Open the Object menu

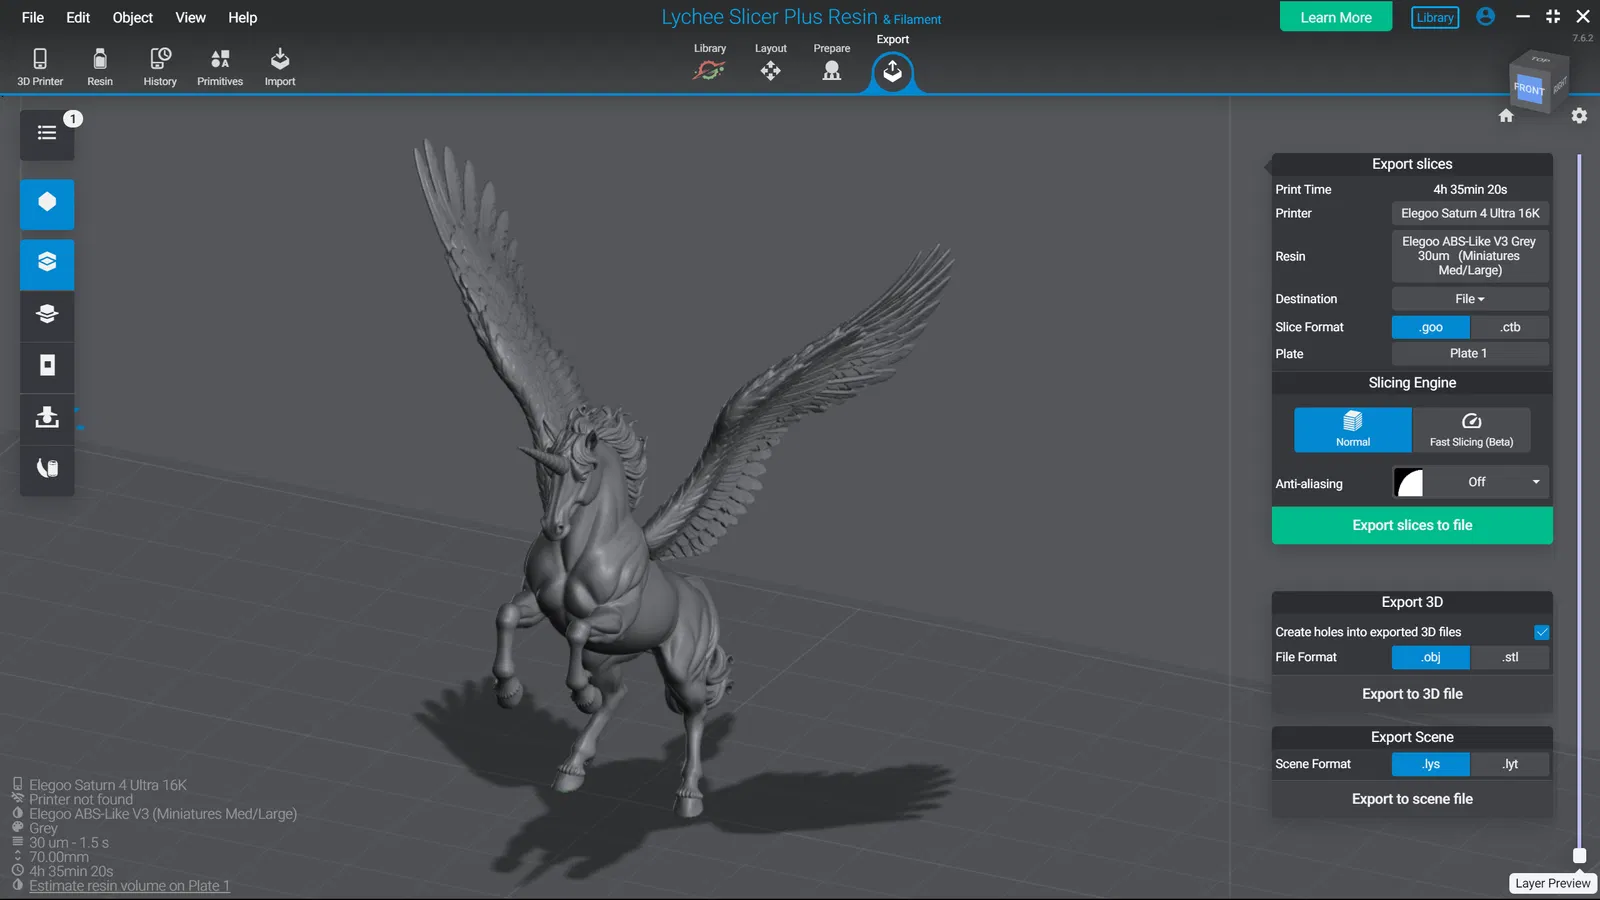[x=133, y=17]
